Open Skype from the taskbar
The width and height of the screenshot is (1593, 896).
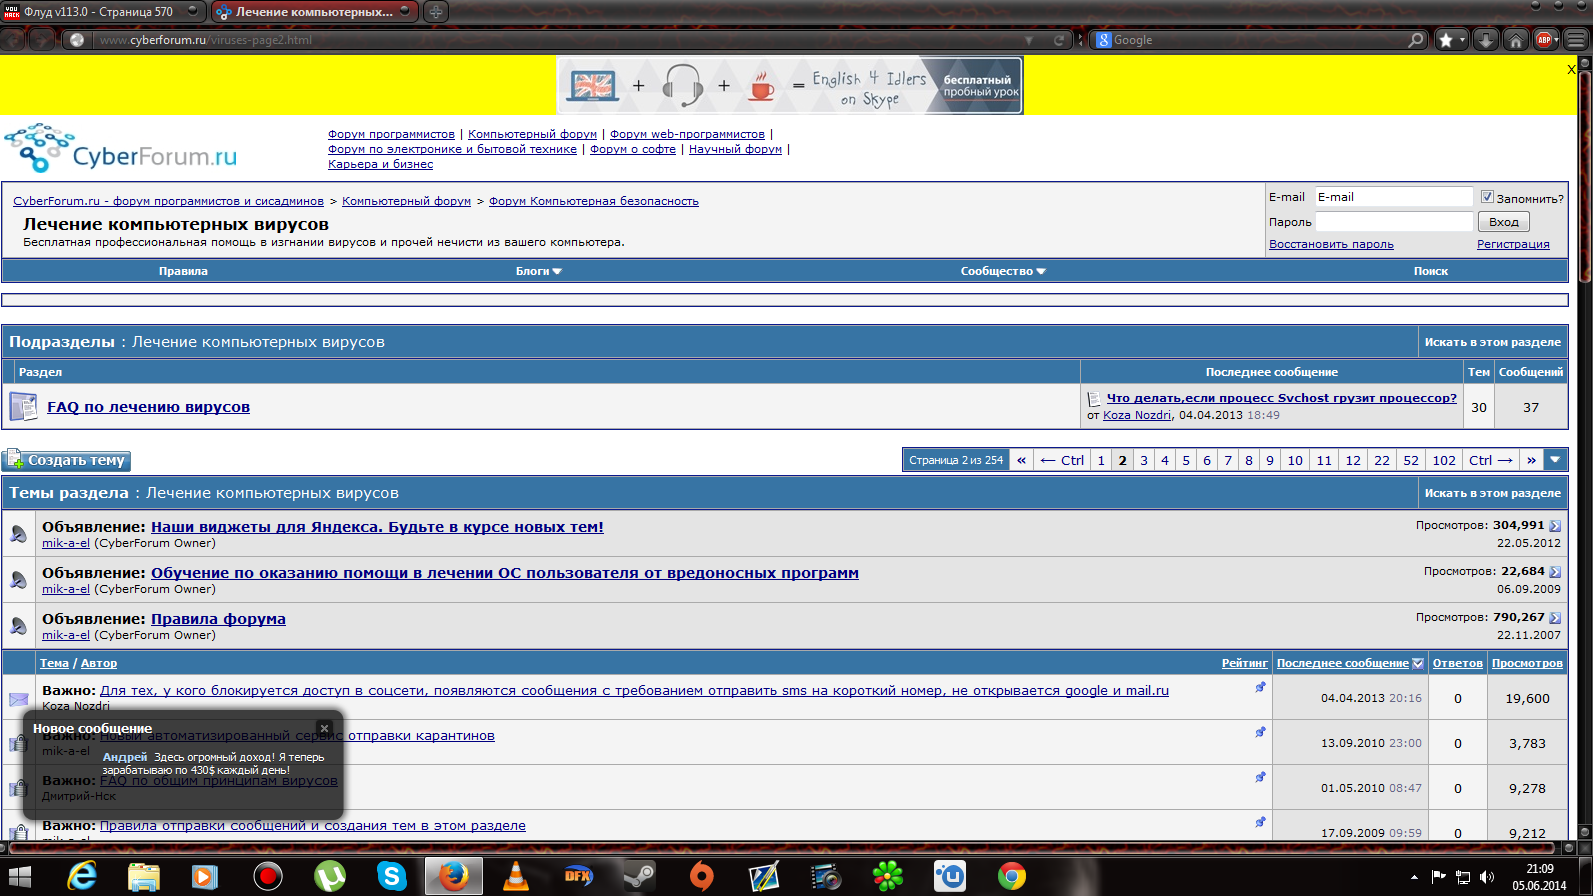coord(391,877)
